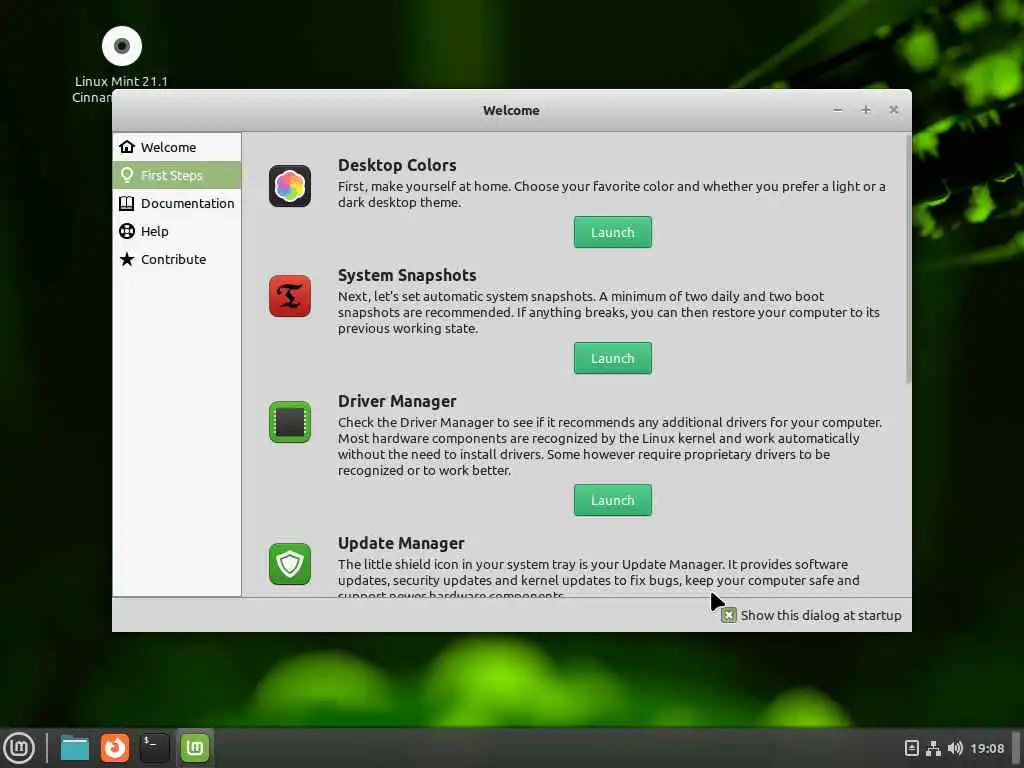The width and height of the screenshot is (1024, 768).
Task: Launch Desktop Colors
Action: coord(613,232)
